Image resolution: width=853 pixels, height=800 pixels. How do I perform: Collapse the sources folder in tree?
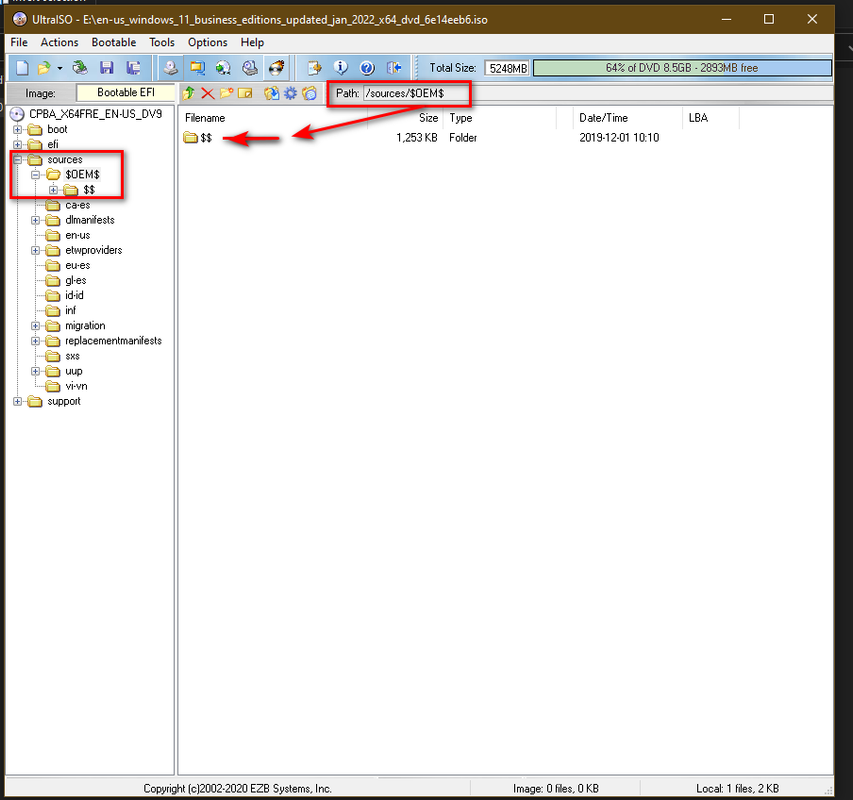[x=17, y=160]
